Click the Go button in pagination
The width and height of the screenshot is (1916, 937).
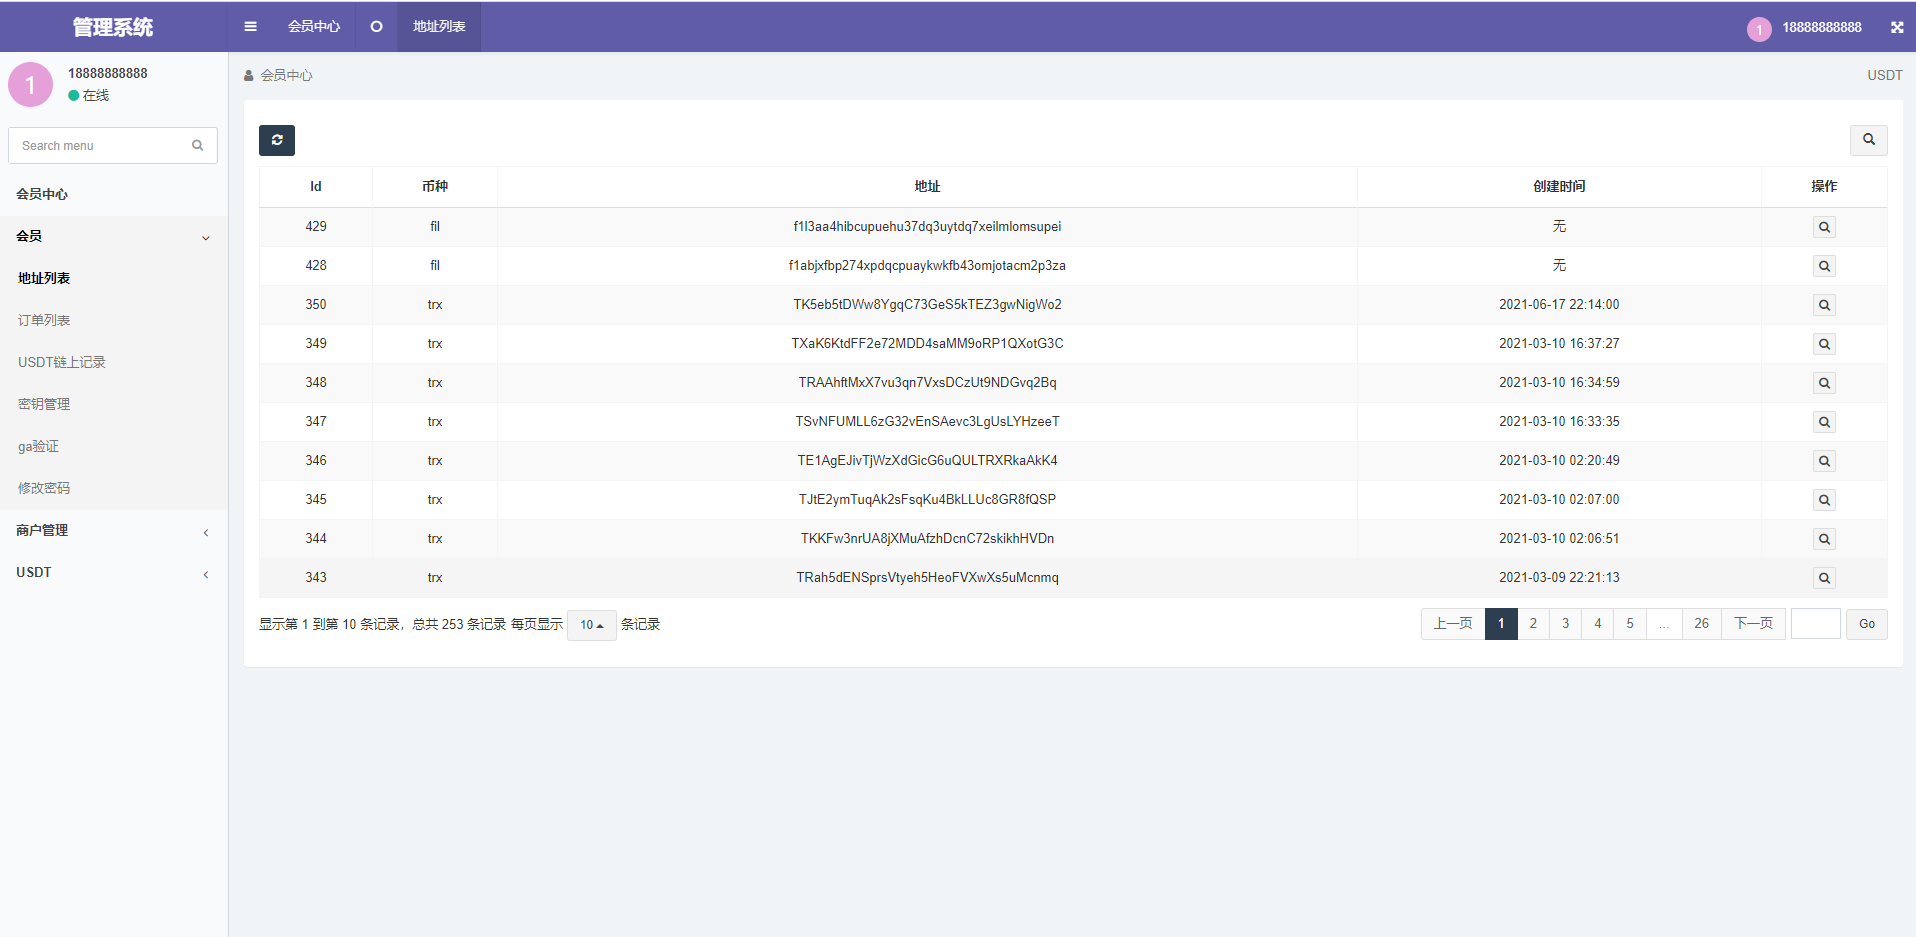coord(1866,624)
